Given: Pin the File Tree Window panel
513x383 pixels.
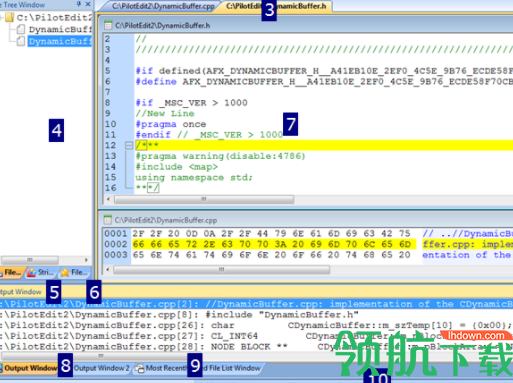Looking at the screenshot, I should (x=79, y=4).
